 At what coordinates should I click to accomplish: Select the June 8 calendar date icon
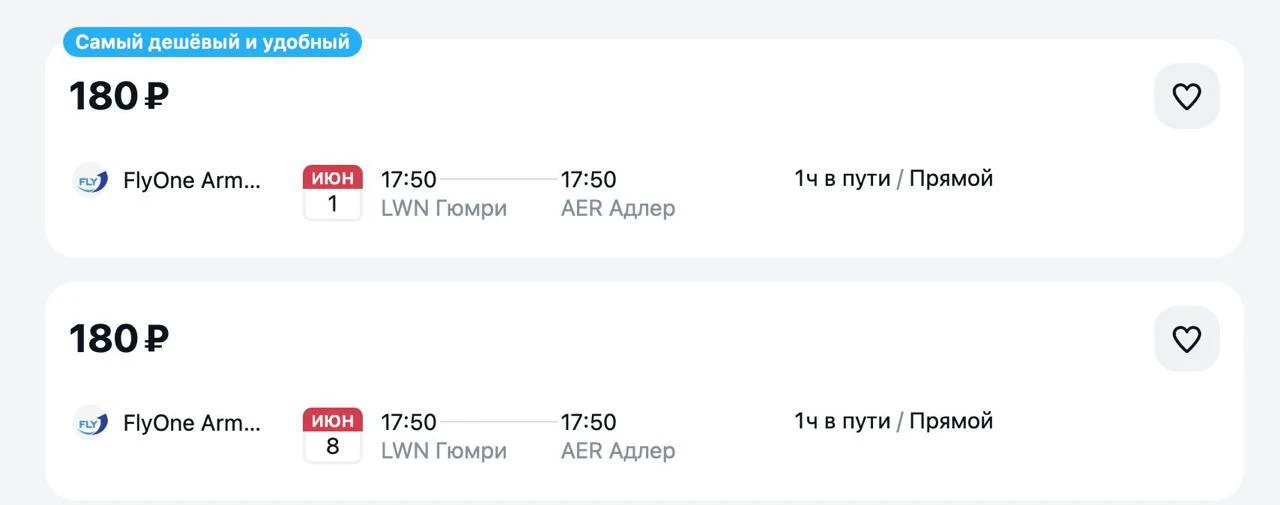[x=332, y=435]
